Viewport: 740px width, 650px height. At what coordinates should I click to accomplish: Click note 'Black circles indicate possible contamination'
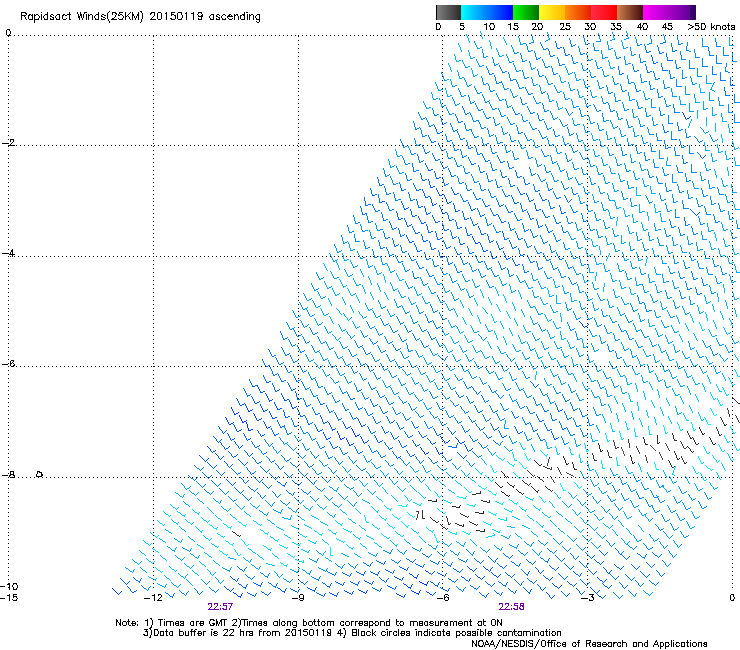click(x=456, y=633)
